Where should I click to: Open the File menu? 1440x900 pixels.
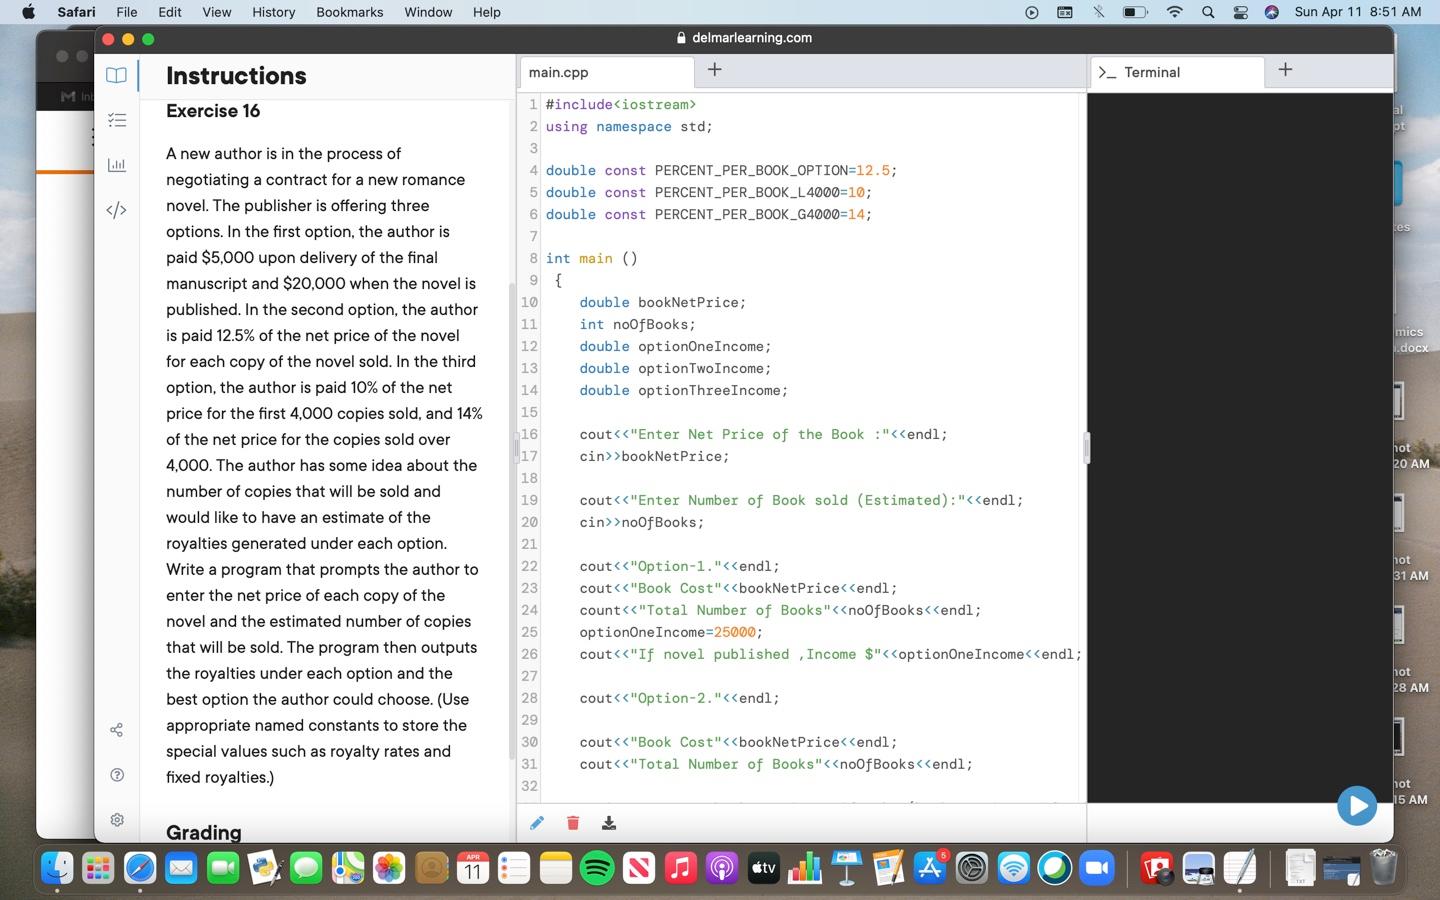(127, 12)
